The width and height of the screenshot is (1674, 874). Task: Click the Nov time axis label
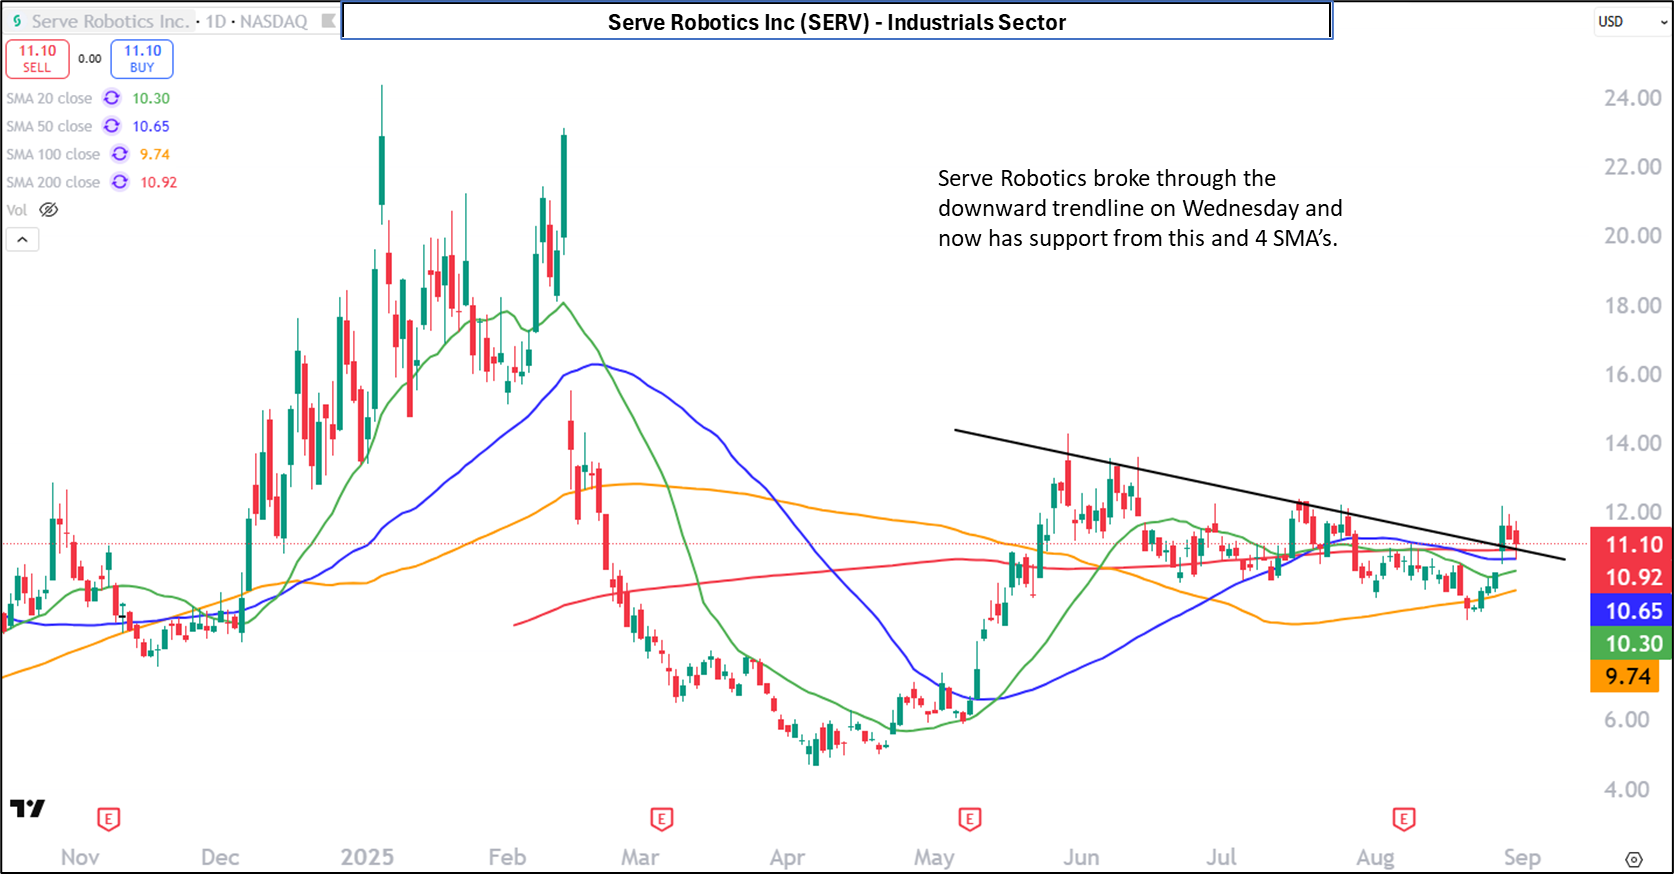pyautogui.click(x=80, y=858)
